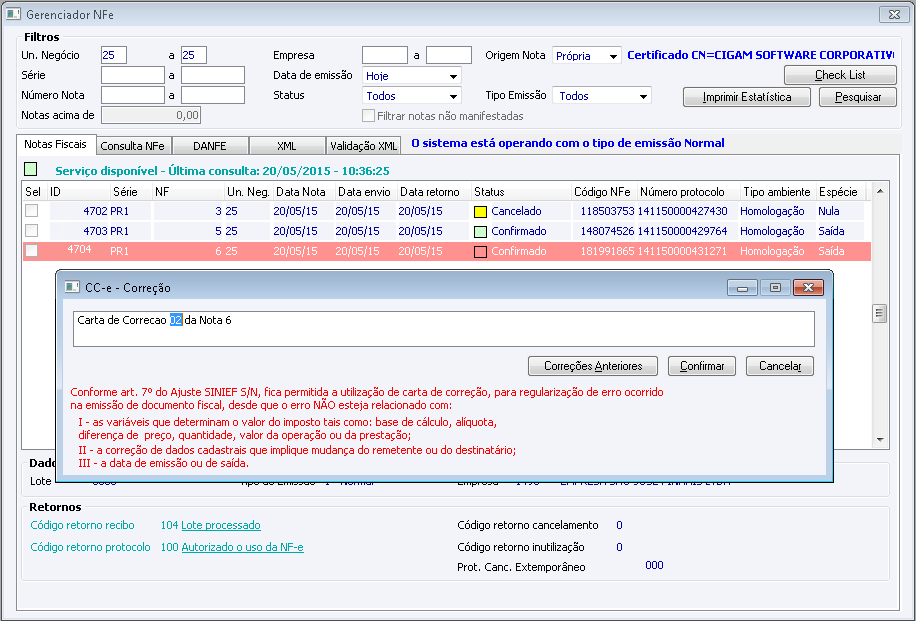This screenshot has height=621, width=916.
Task: Cancel the correction letter dialog
Action: coord(780,366)
